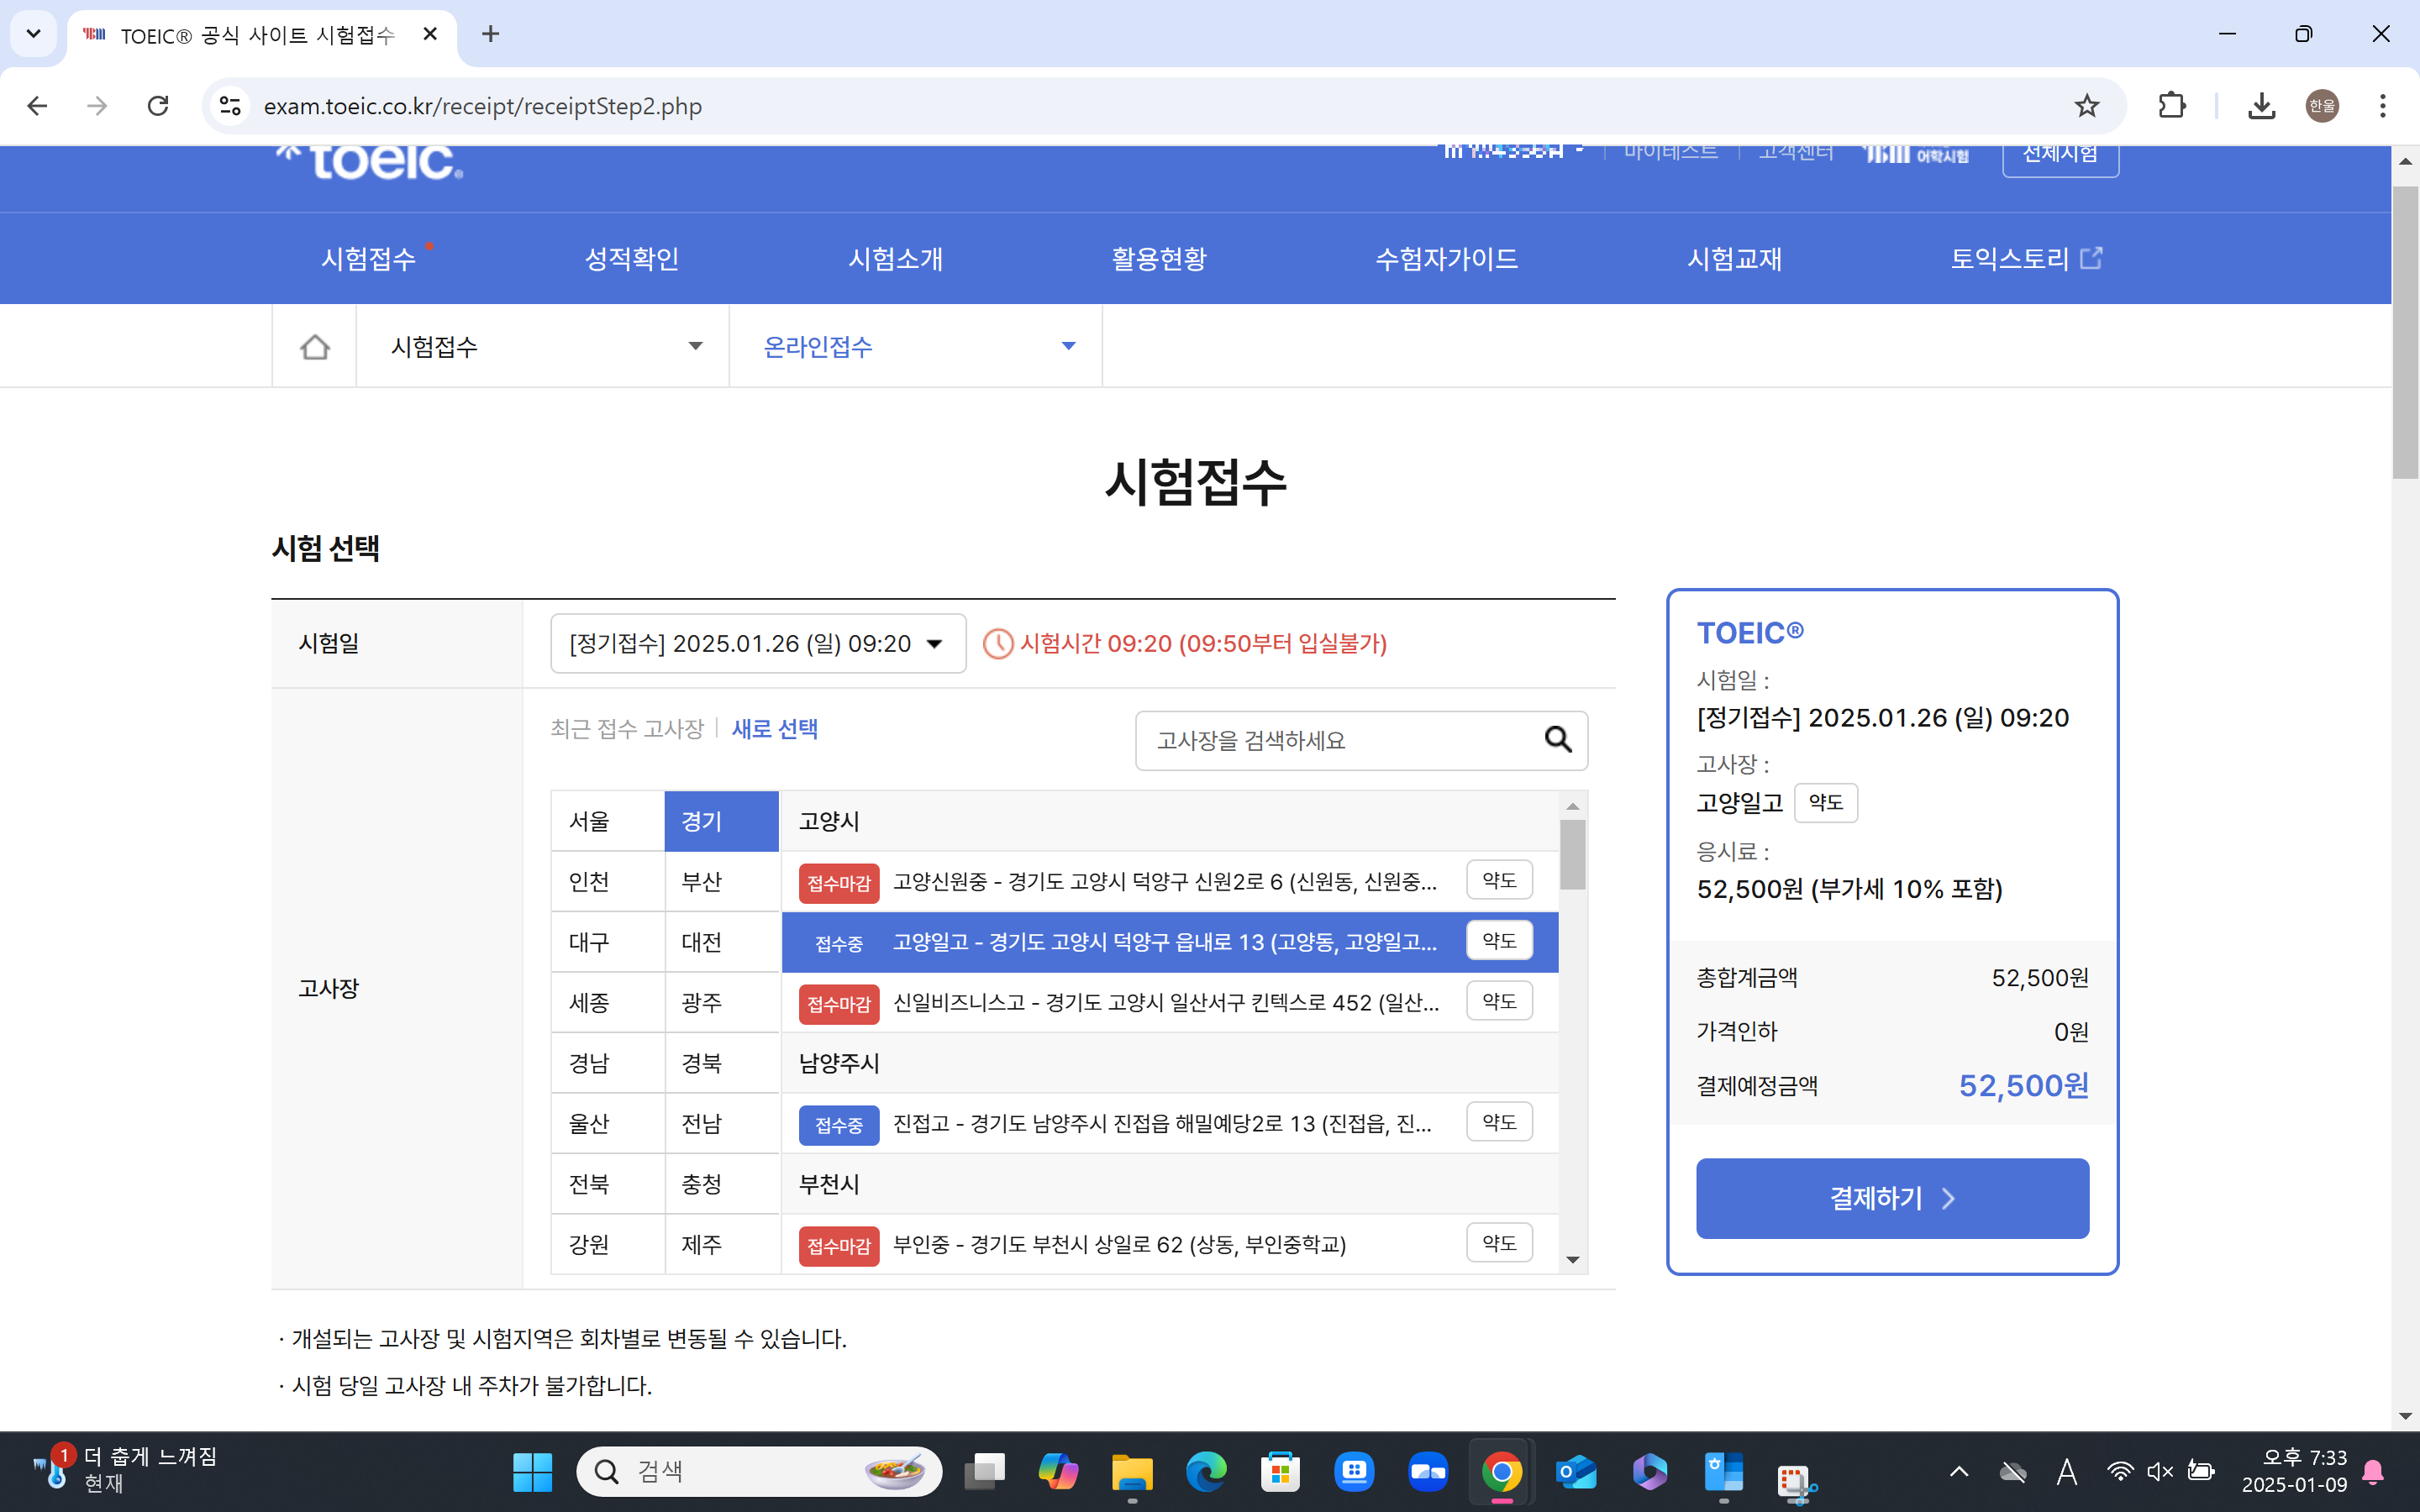Click the 새로 선택 link
The image size is (2420, 1512).
(x=774, y=729)
